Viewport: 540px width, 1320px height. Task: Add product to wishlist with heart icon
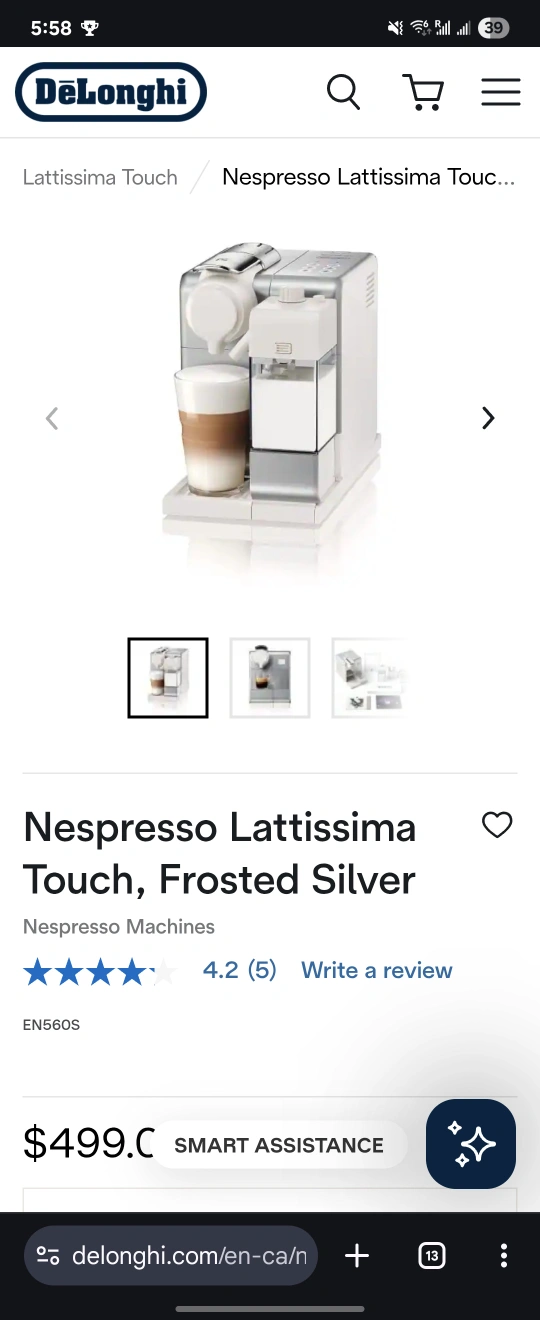pos(497,825)
